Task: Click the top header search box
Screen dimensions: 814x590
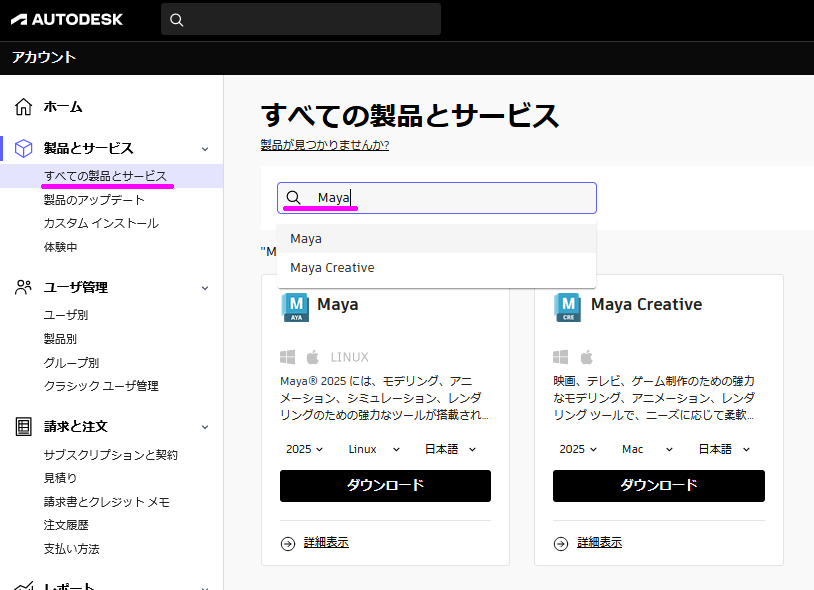Action: [301, 20]
